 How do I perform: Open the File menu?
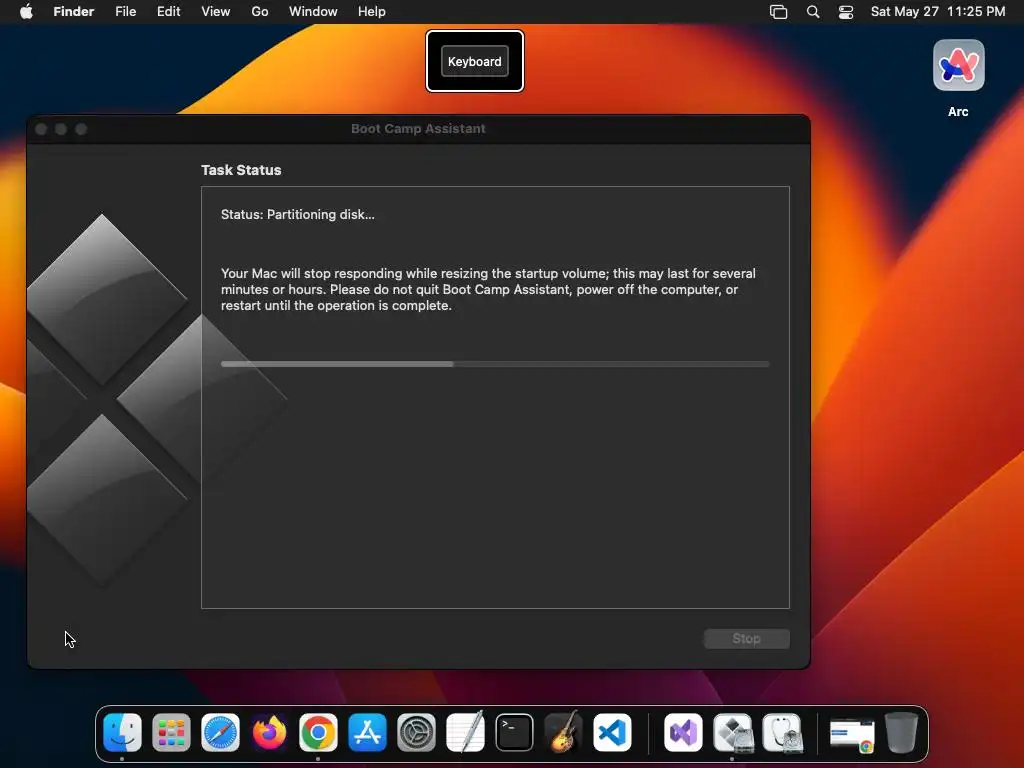[125, 12]
